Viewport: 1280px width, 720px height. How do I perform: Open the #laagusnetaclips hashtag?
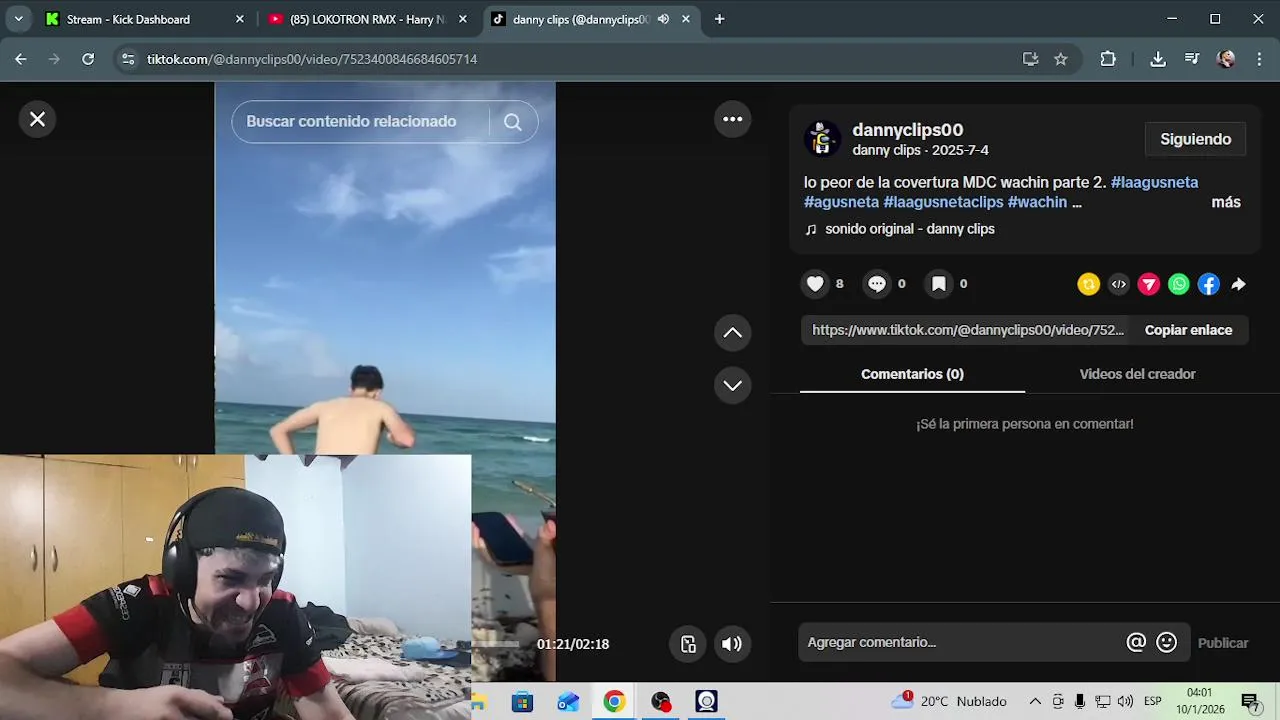[x=943, y=202]
